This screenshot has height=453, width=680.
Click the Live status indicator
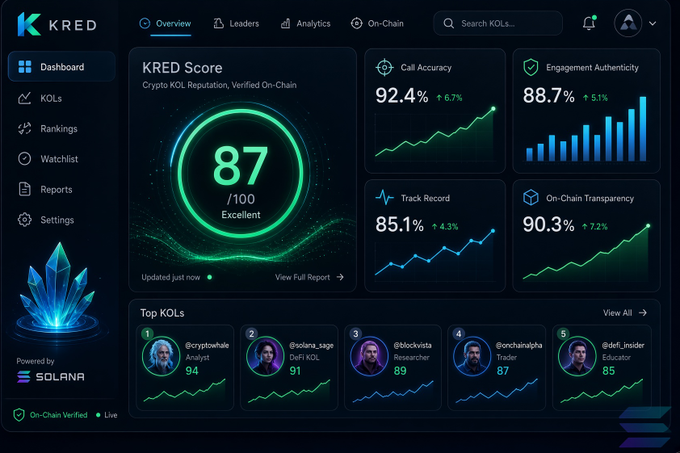(107, 415)
